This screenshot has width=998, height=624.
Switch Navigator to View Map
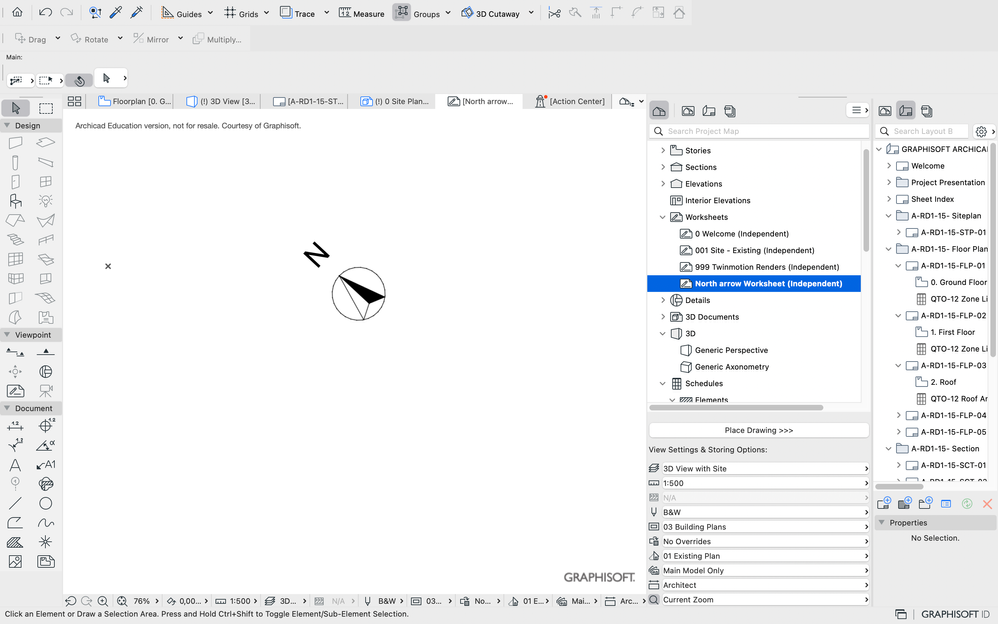point(688,111)
